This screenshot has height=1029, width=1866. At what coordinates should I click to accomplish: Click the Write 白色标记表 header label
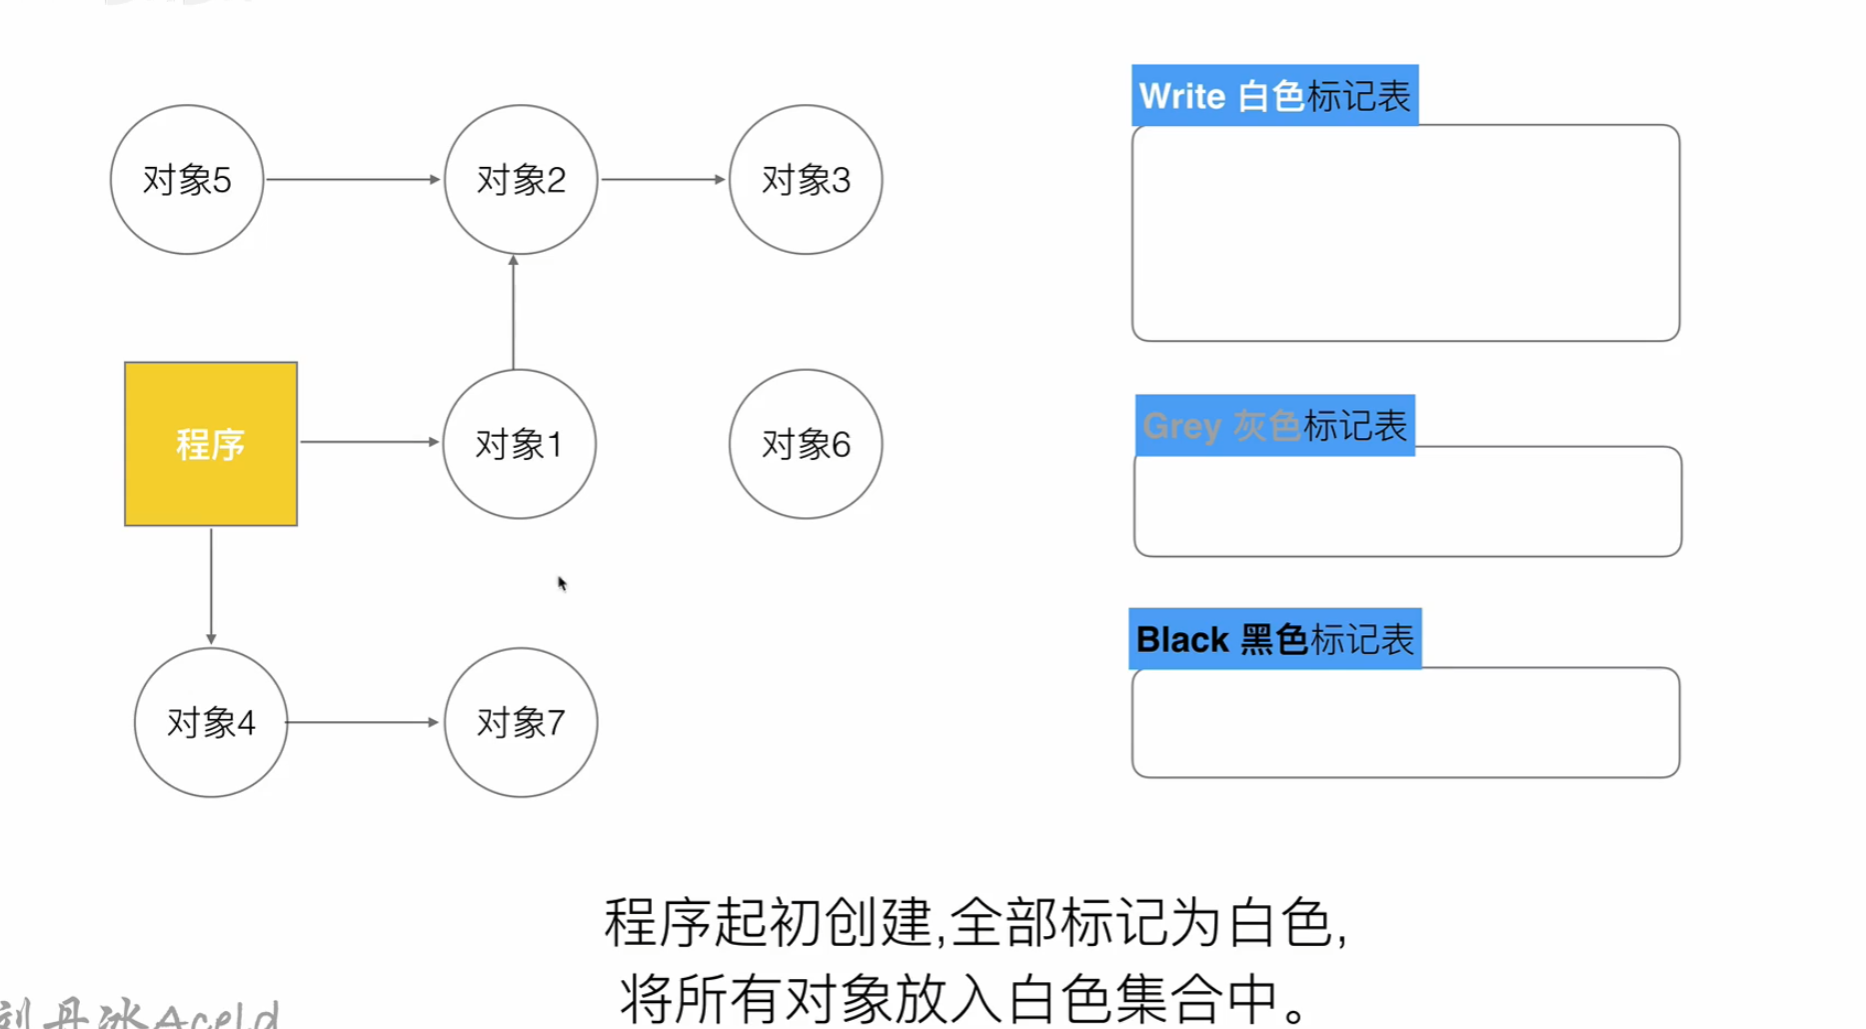pyautogui.click(x=1275, y=96)
